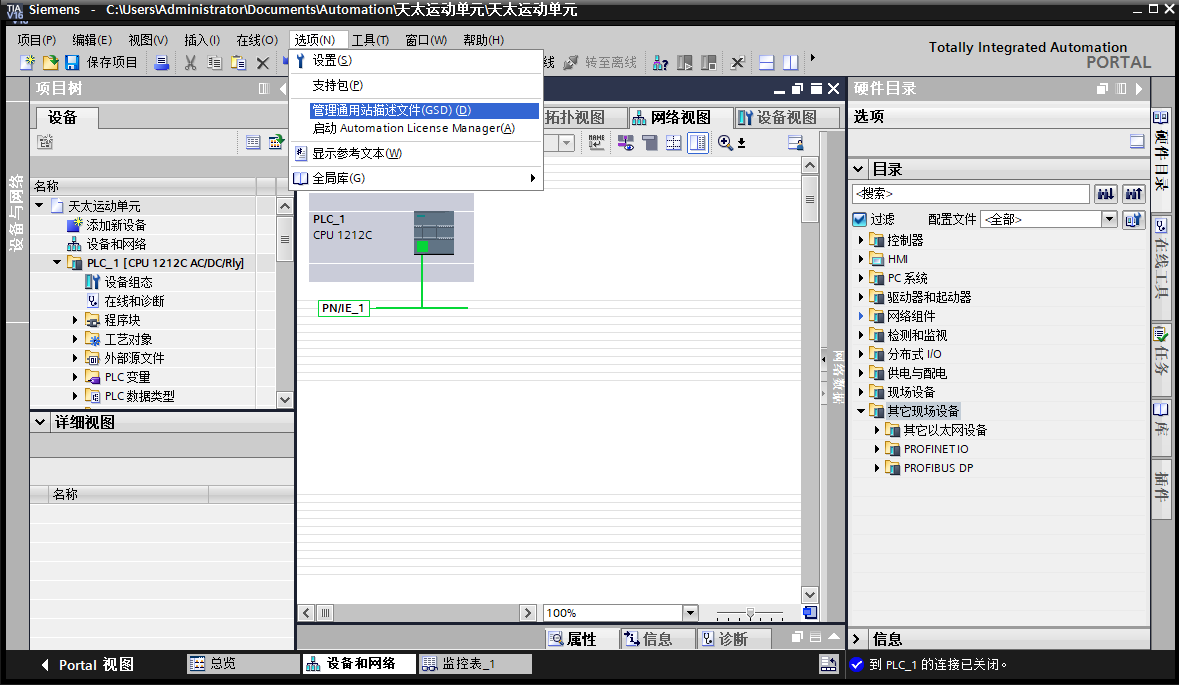The height and width of the screenshot is (685, 1179).
Task: Click the search downward icon in catalog
Action: pyautogui.click(x=1105, y=194)
